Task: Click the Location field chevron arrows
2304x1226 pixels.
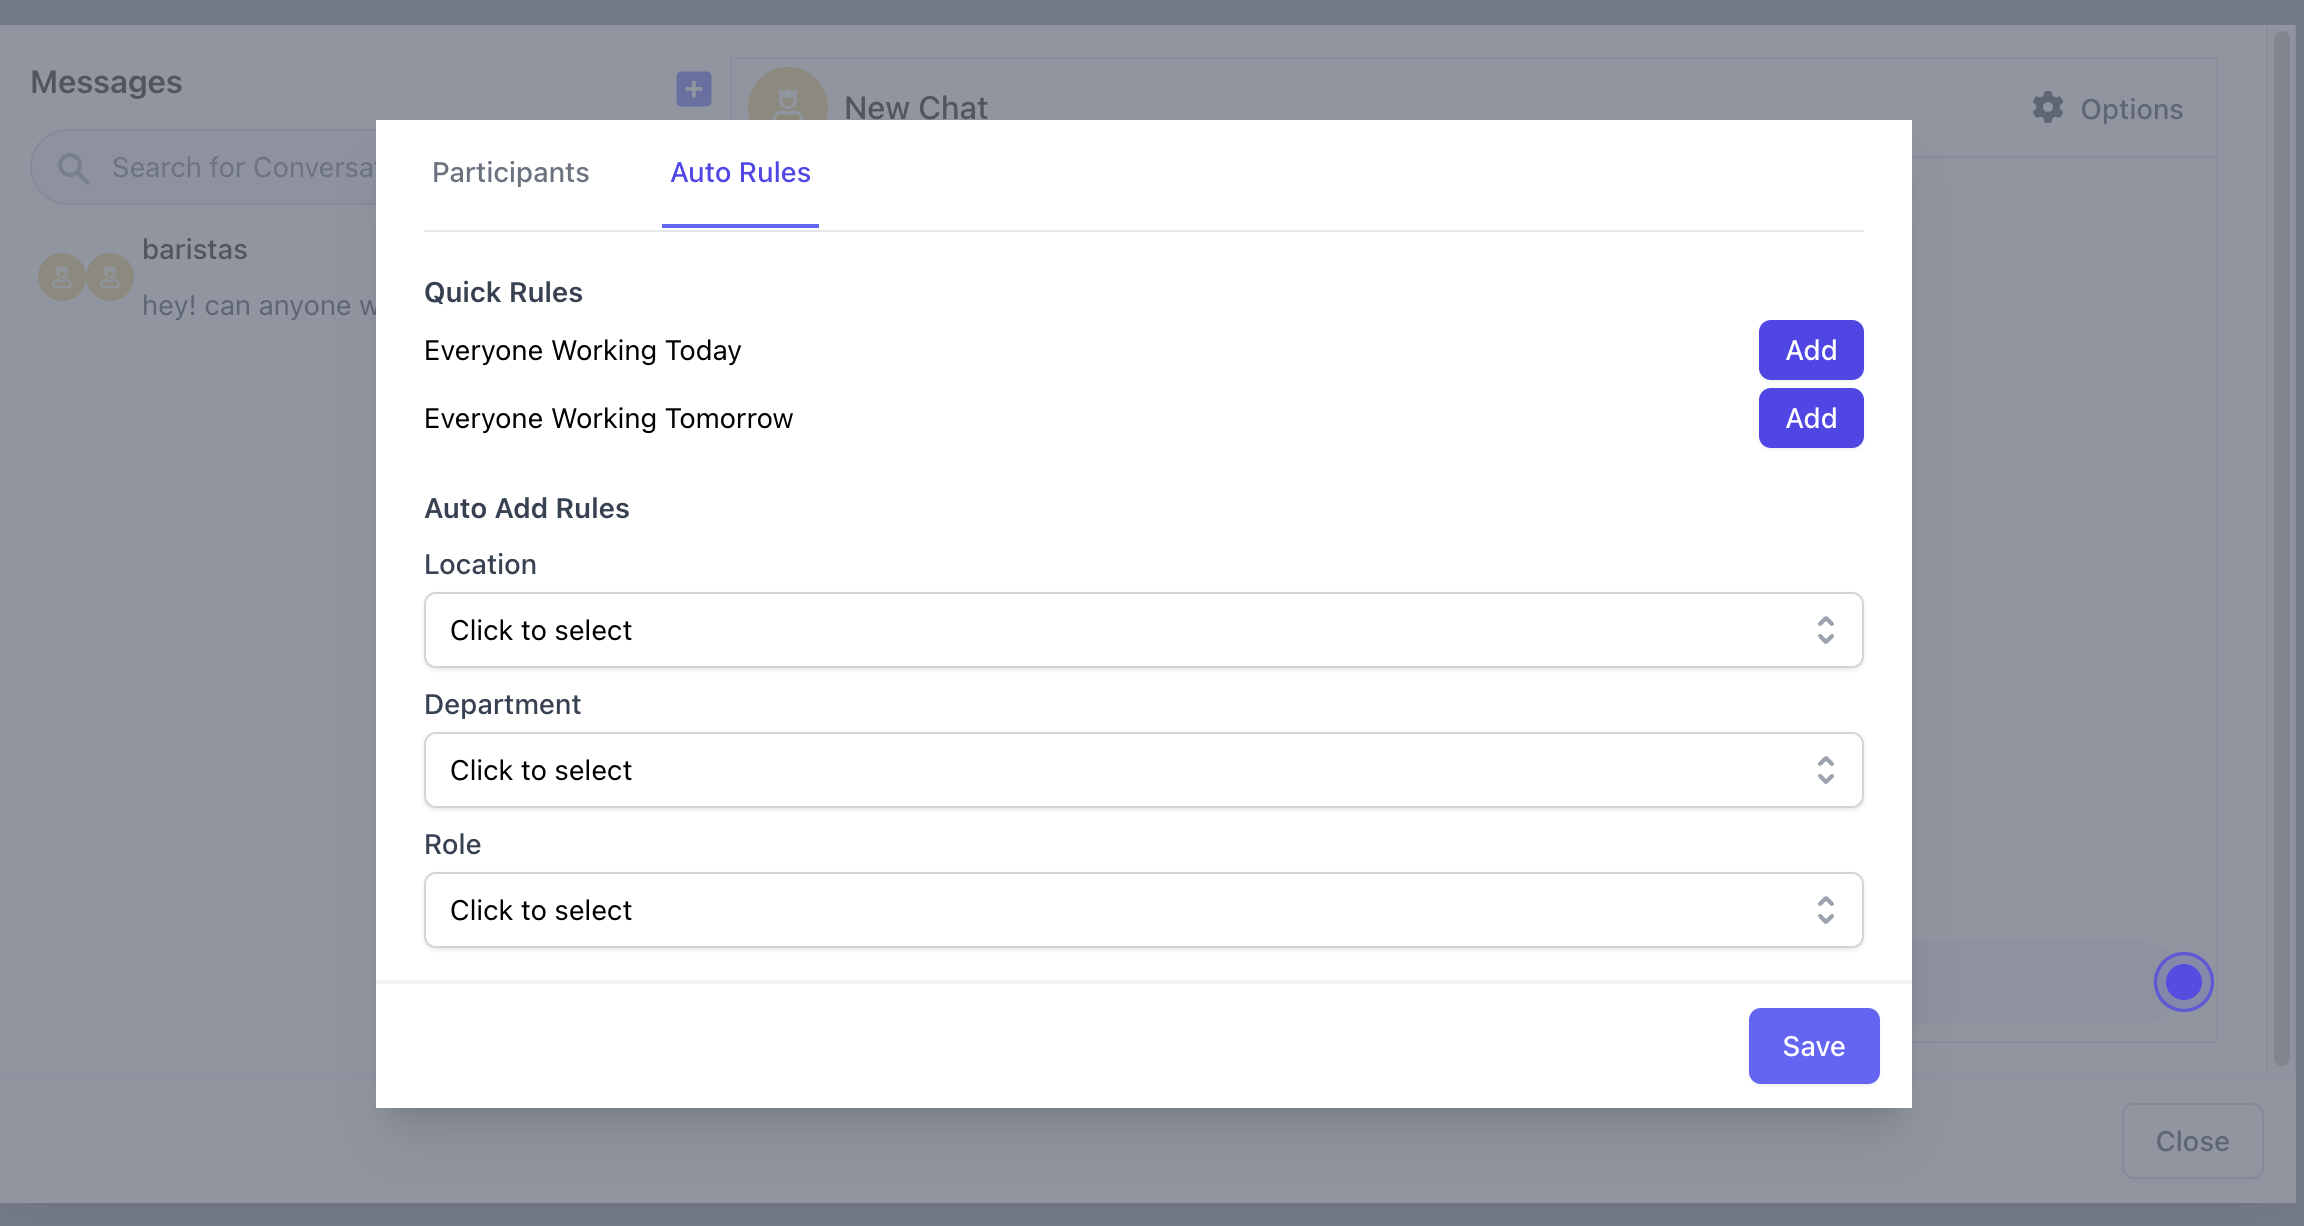Action: click(x=1825, y=630)
